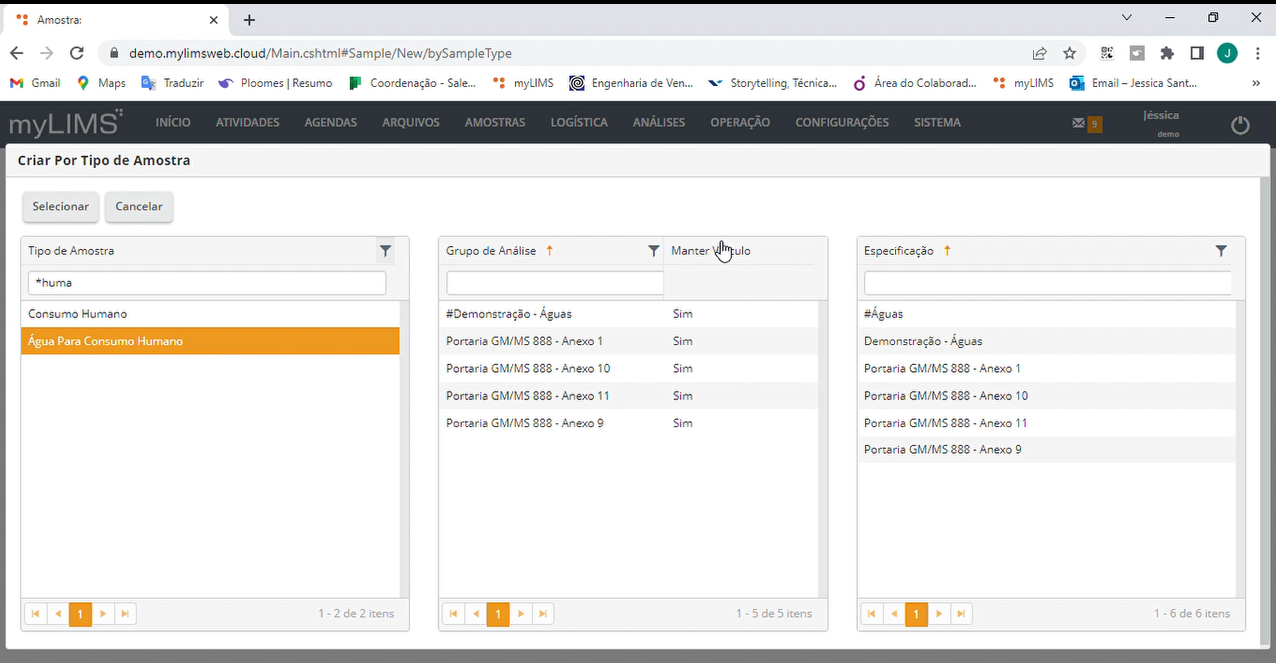1276x663 pixels.
Task: Open the Gmail bookmark
Action: coord(36,83)
